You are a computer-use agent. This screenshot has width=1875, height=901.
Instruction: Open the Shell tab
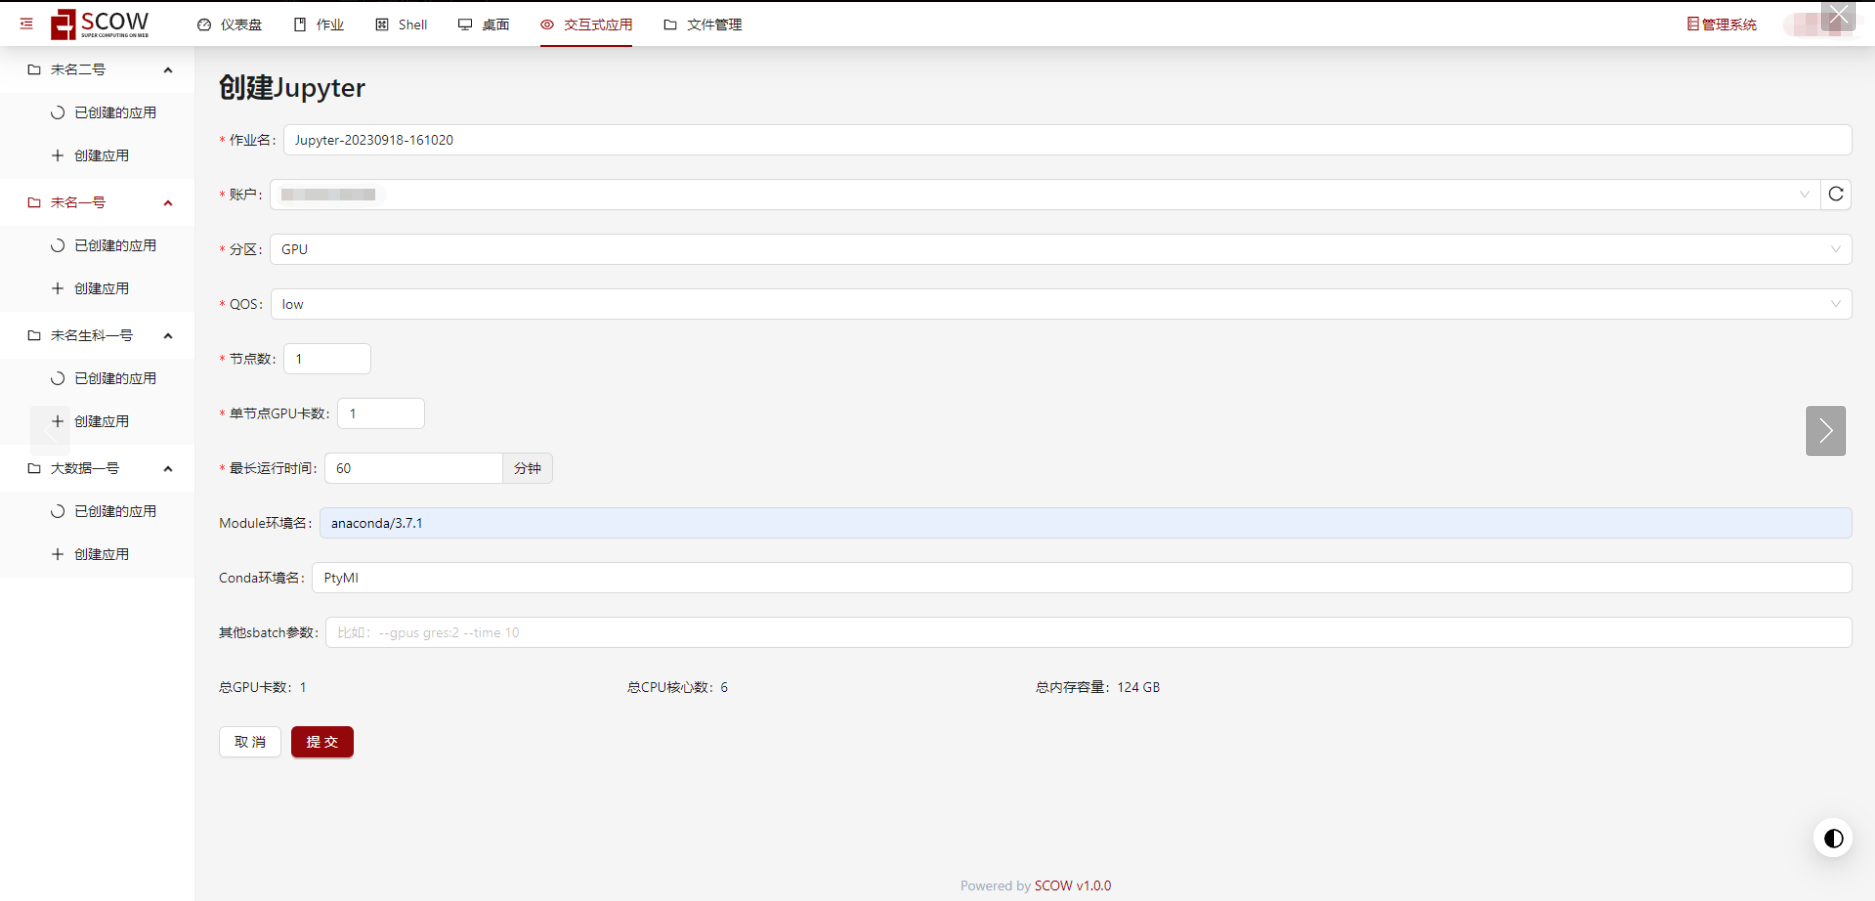click(x=401, y=24)
